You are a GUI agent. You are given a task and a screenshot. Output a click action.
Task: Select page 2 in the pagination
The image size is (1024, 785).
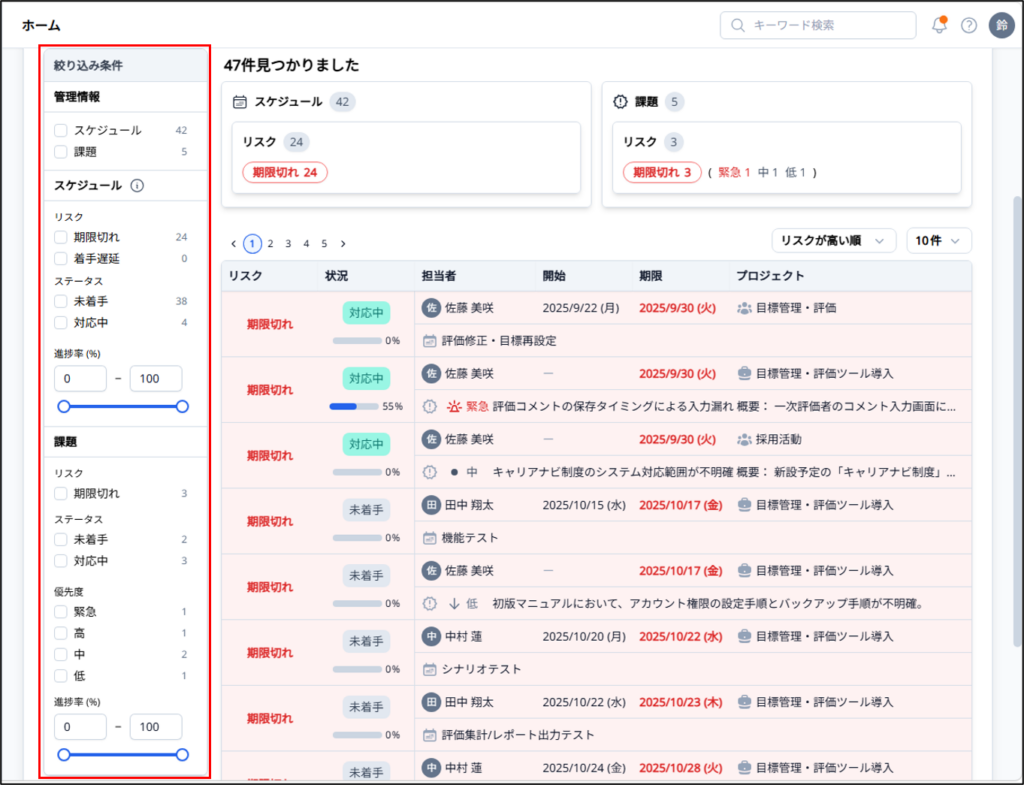pyautogui.click(x=270, y=244)
